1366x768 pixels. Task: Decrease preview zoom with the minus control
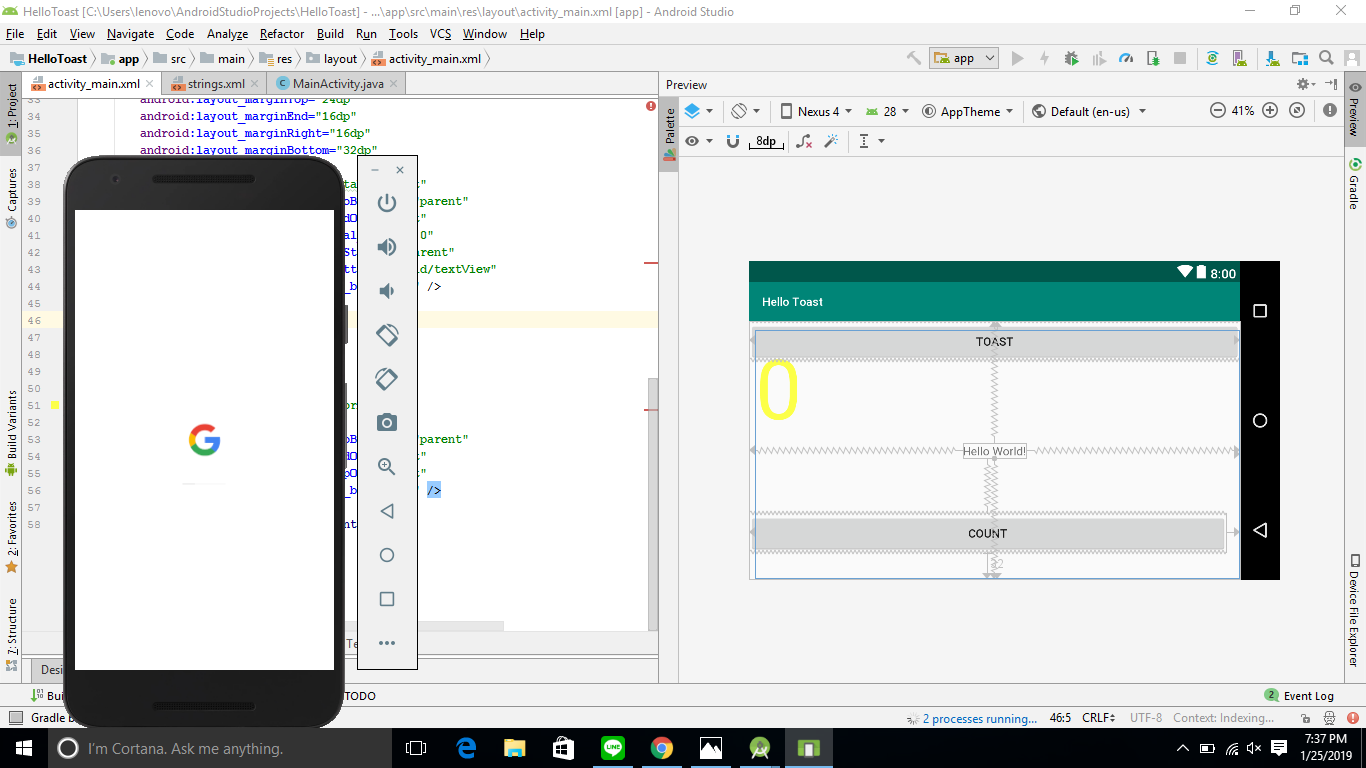[x=1218, y=110]
